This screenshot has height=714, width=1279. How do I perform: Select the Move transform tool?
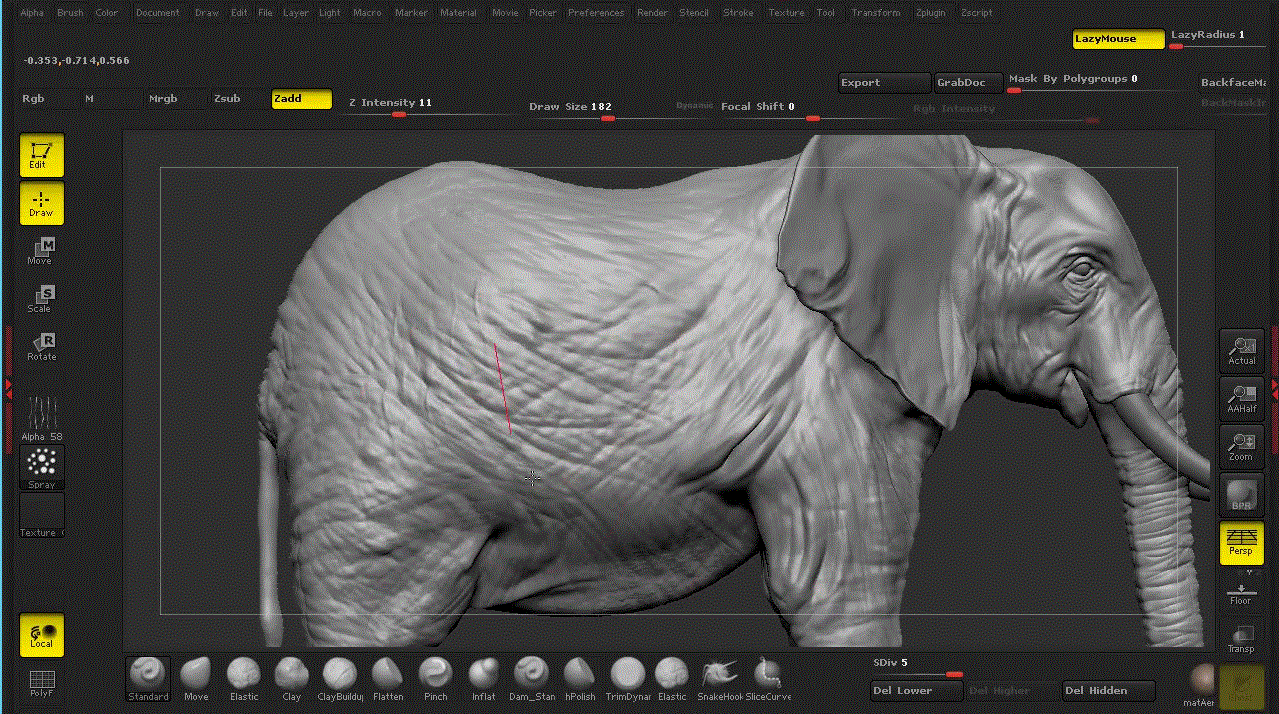[x=41, y=251]
